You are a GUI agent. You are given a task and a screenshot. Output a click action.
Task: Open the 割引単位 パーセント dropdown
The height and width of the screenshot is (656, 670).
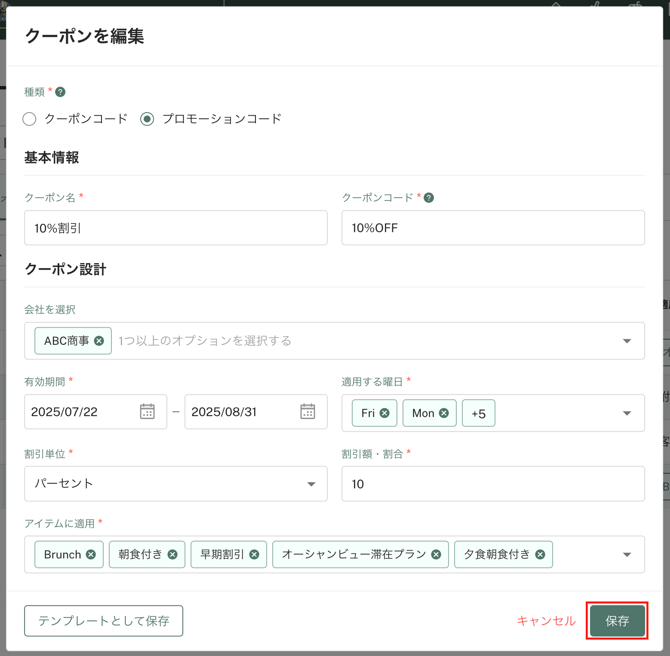click(176, 484)
